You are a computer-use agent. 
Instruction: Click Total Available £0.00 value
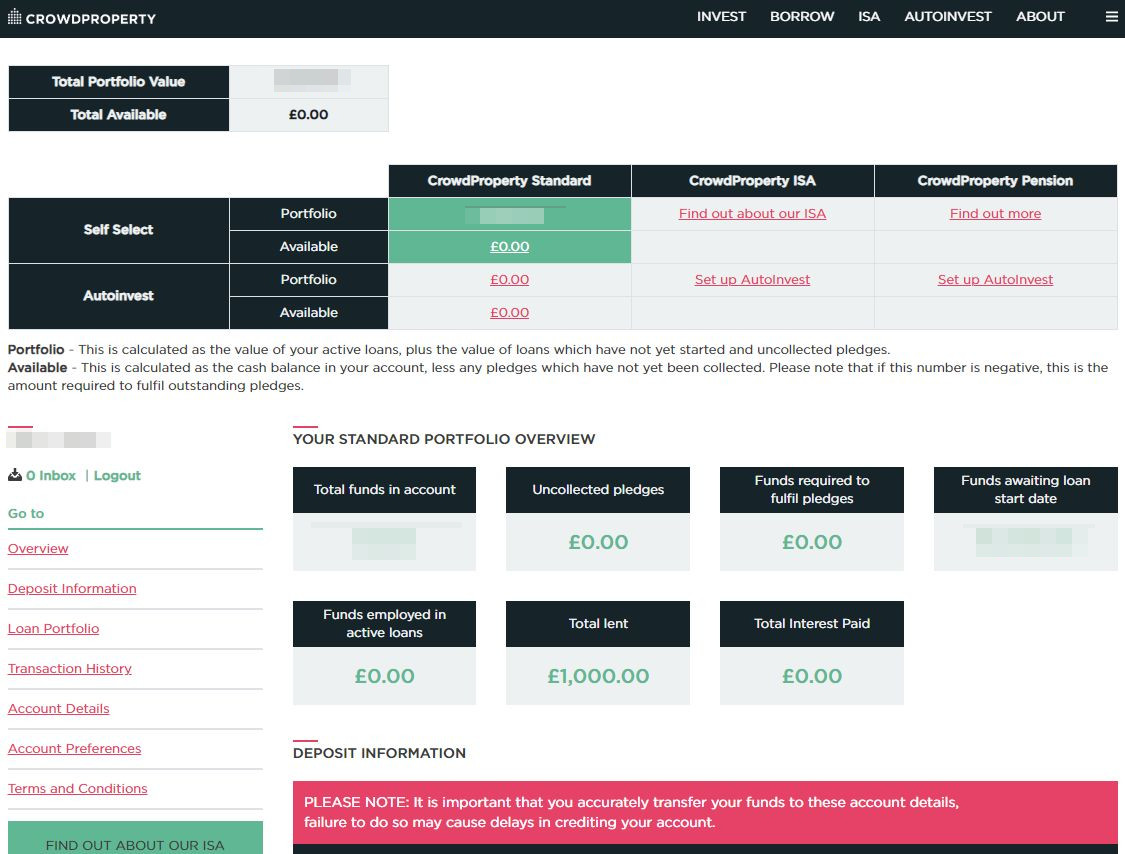coord(309,115)
